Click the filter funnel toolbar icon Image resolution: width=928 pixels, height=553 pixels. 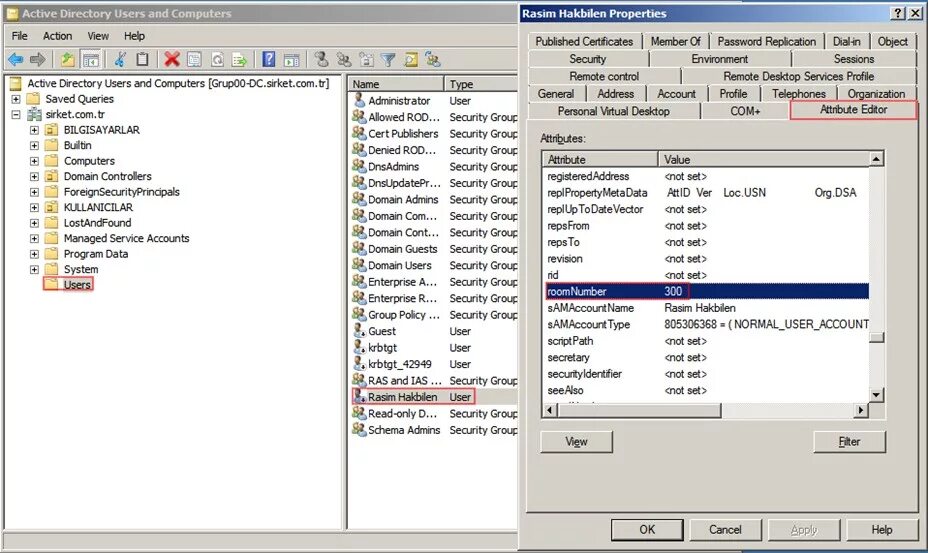(x=388, y=59)
